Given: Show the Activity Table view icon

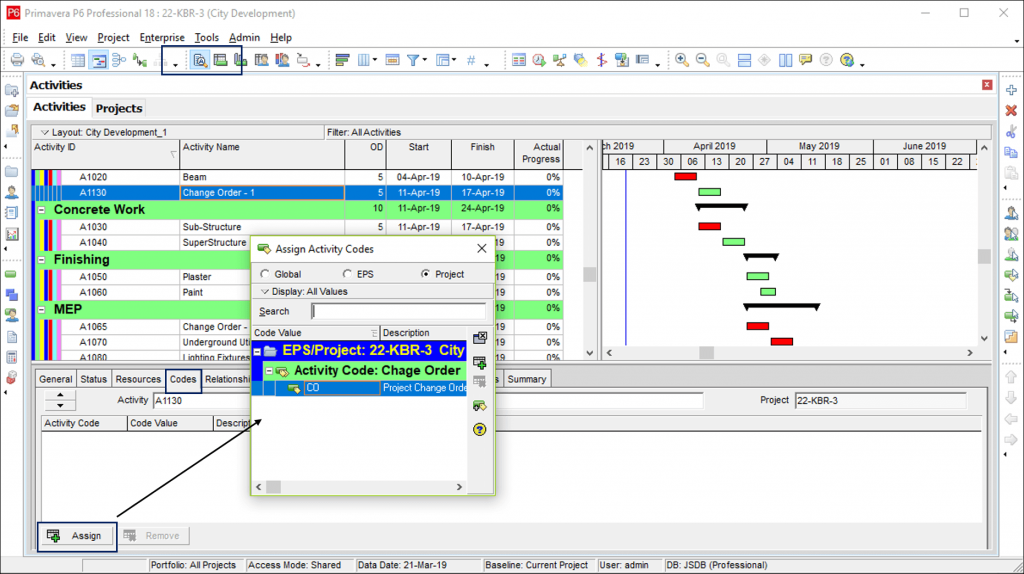Looking at the screenshot, I should click(78, 60).
